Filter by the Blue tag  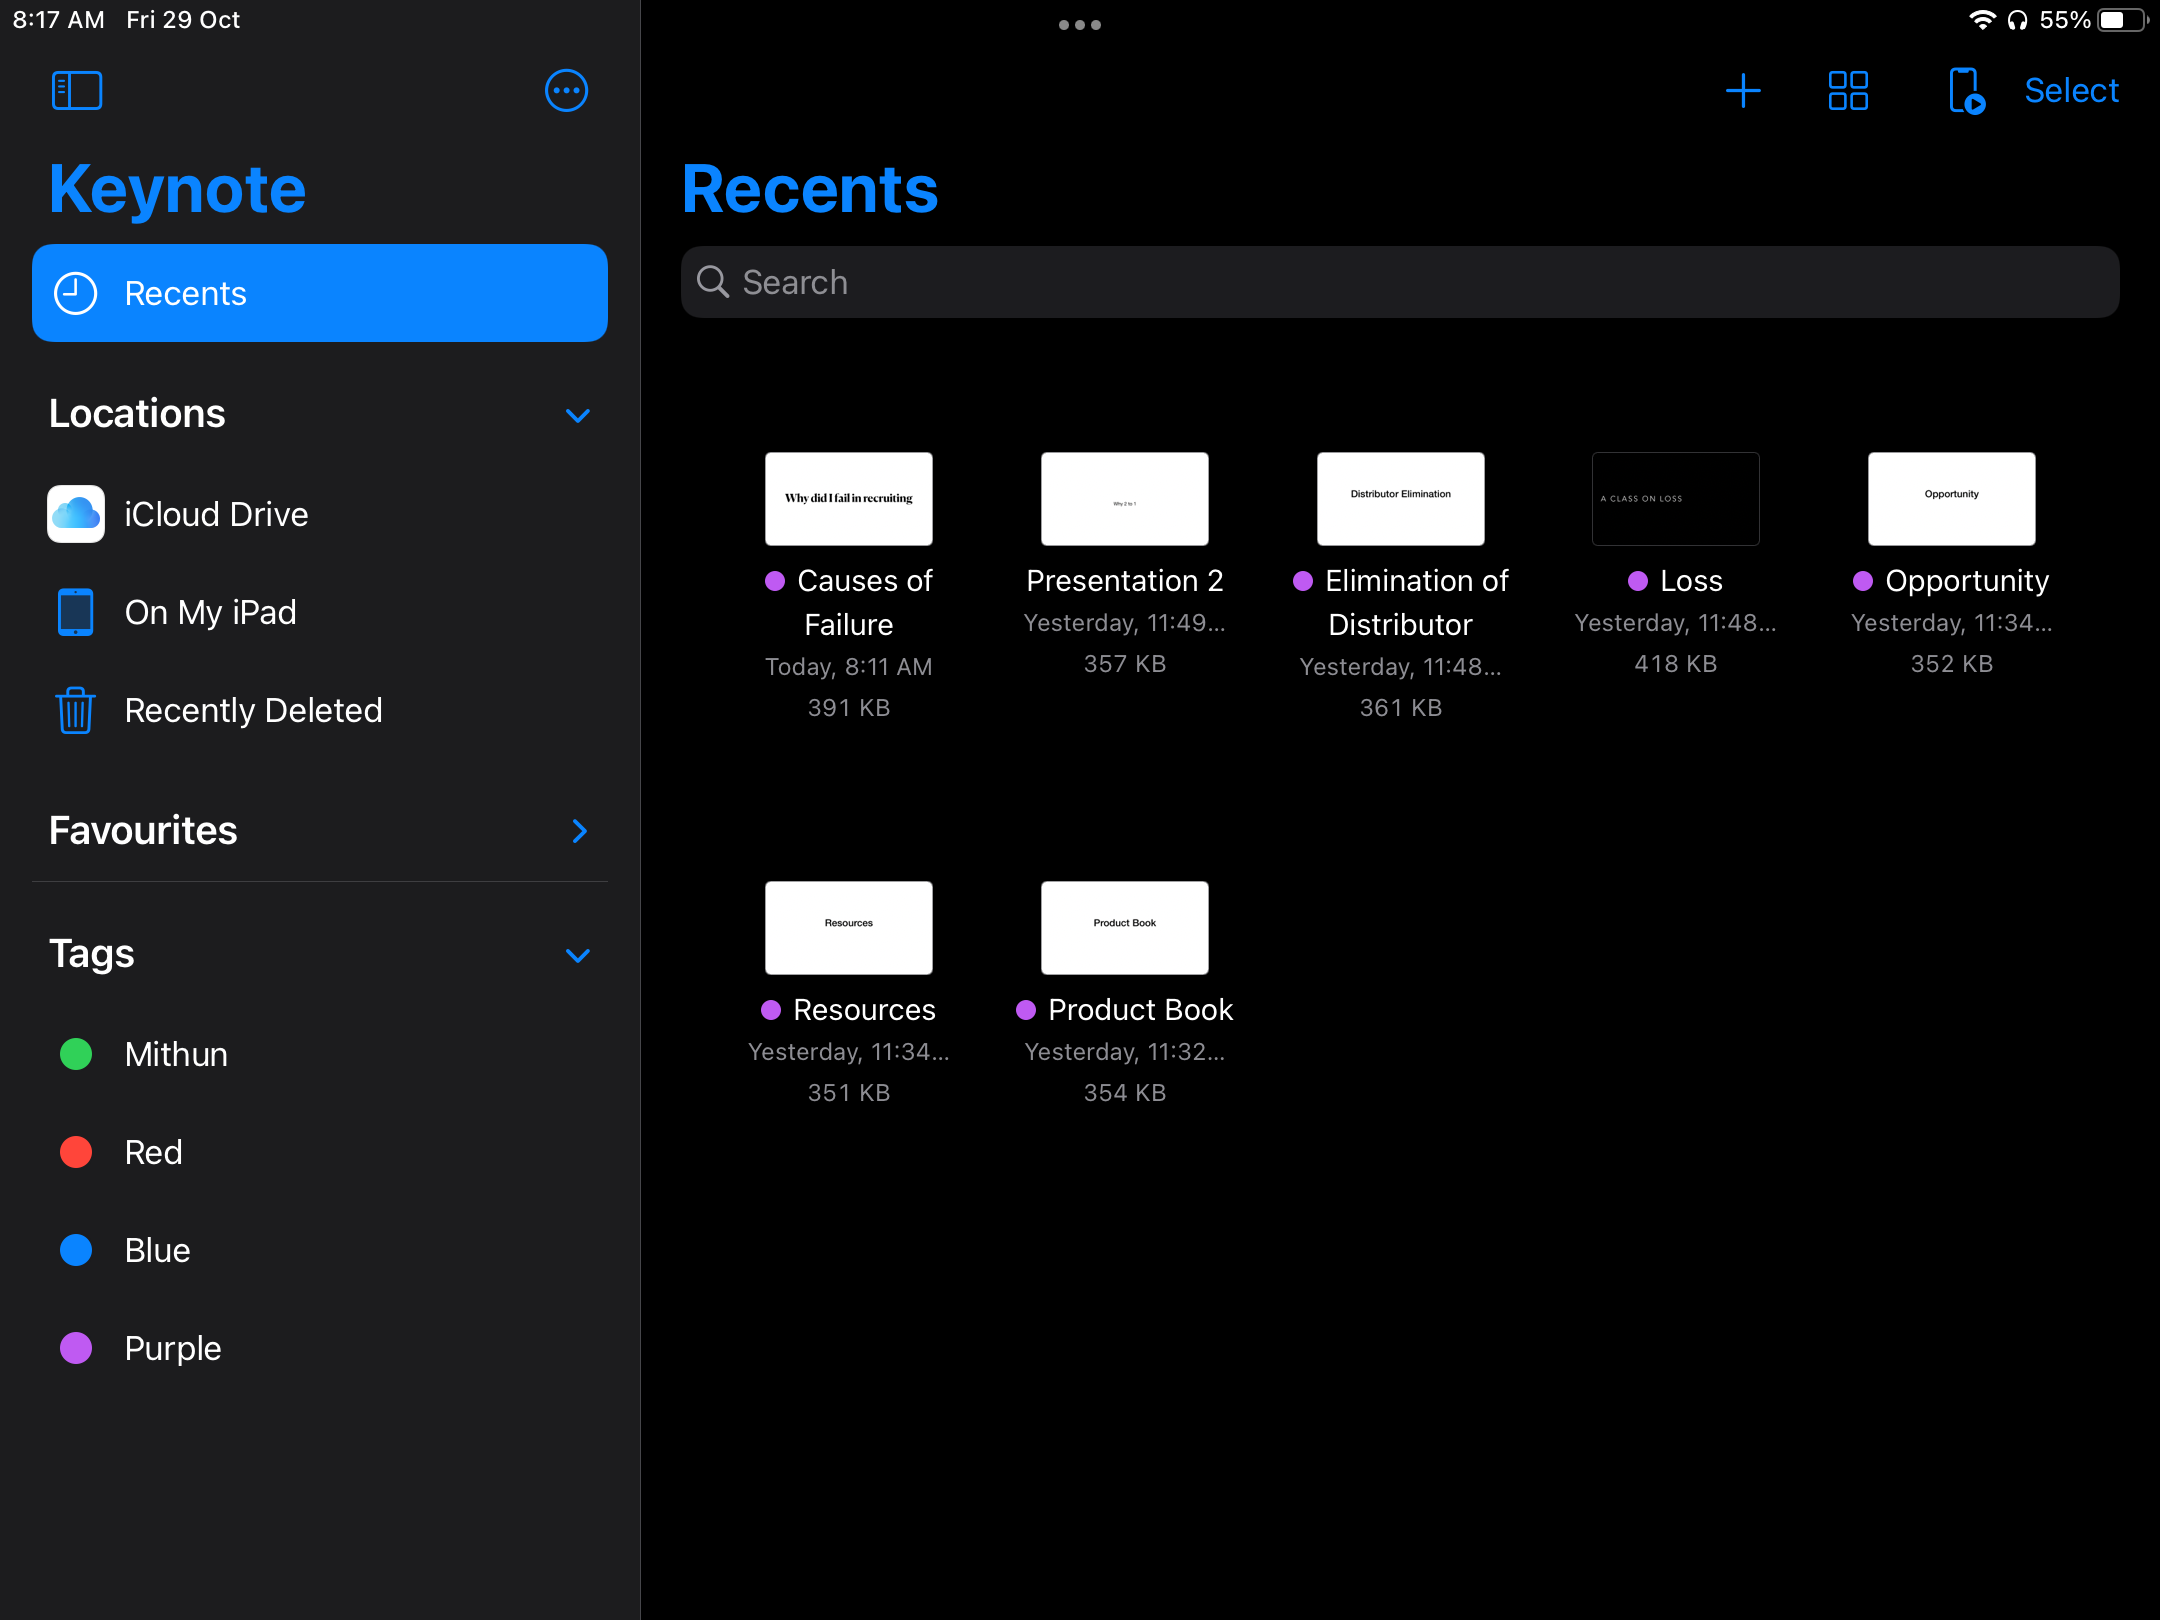pos(157,1250)
